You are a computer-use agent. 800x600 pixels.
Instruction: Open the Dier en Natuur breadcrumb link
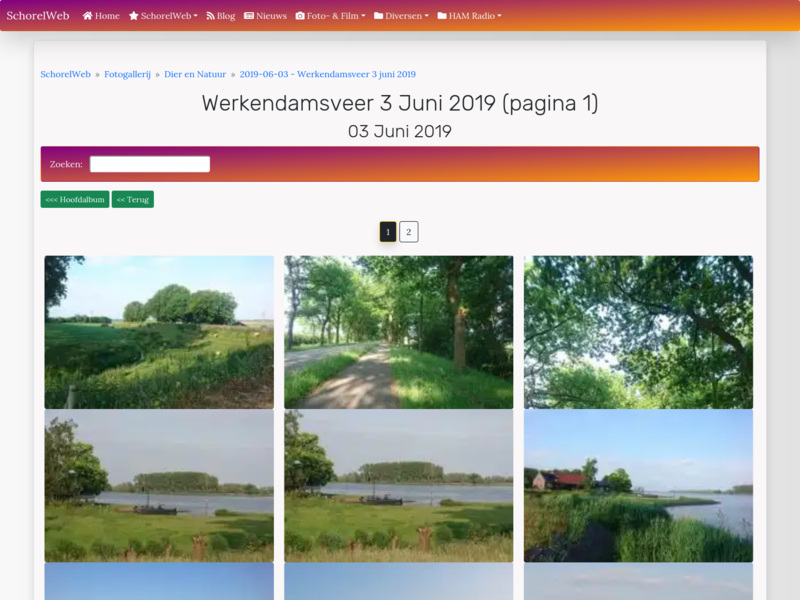pos(195,74)
